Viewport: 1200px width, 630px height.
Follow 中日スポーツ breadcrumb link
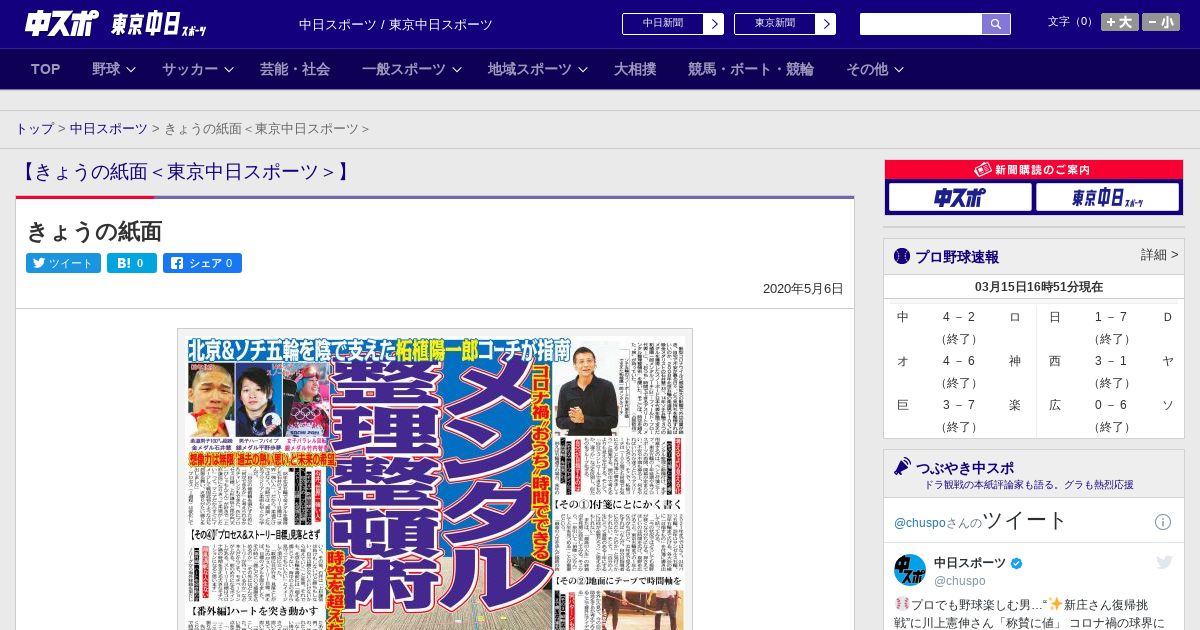[109, 129]
